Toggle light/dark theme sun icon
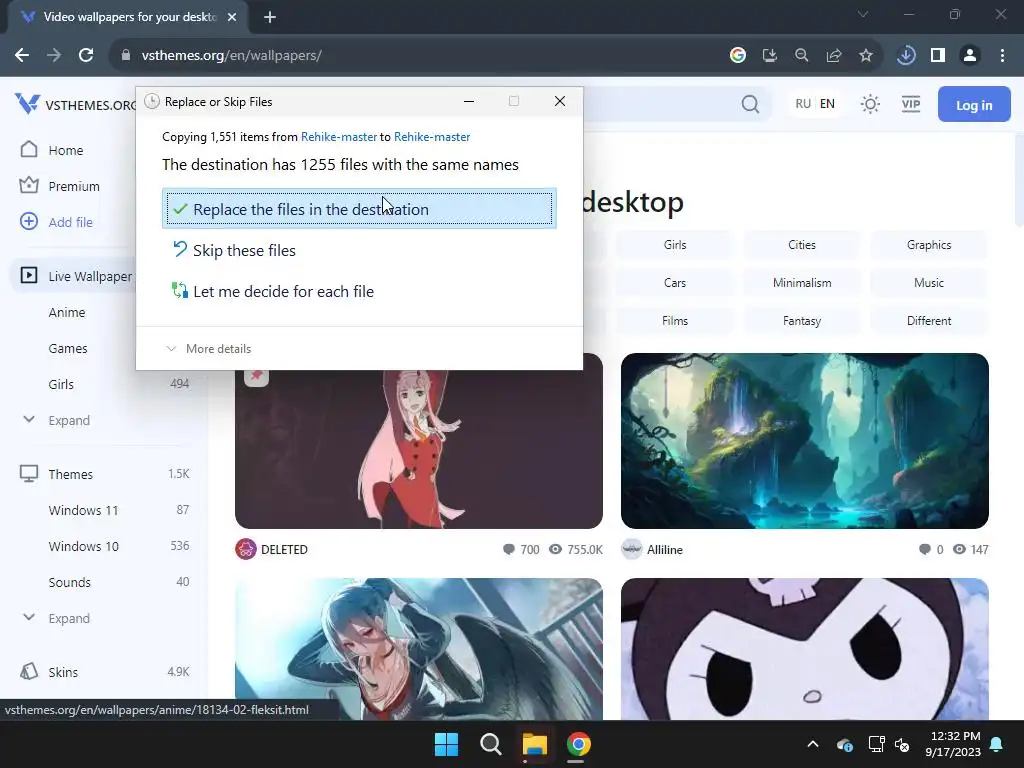Screen dimensions: 1024x768 tap(870, 104)
